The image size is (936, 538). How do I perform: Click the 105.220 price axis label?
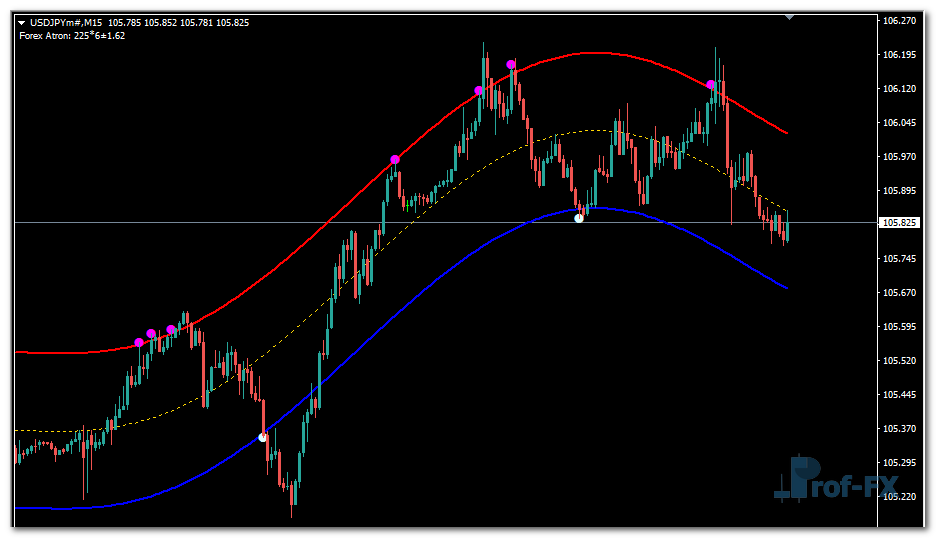pos(900,496)
